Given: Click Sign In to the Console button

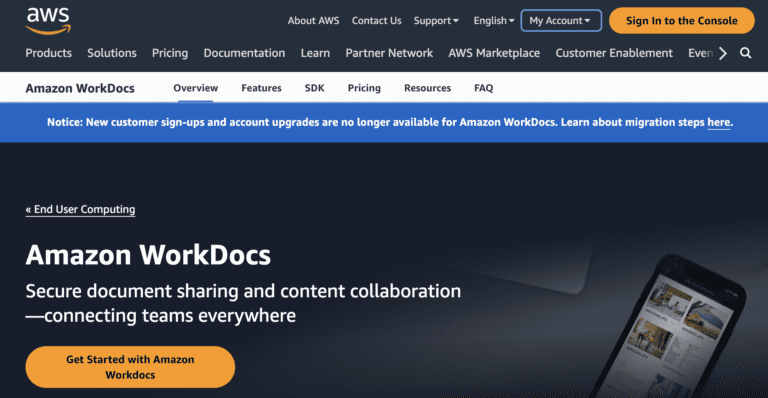Looking at the screenshot, I should 682,21.
